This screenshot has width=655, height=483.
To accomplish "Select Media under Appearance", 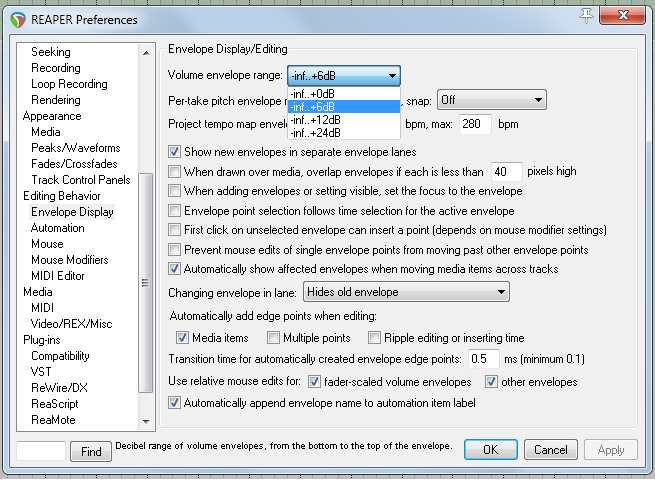I will [46, 132].
